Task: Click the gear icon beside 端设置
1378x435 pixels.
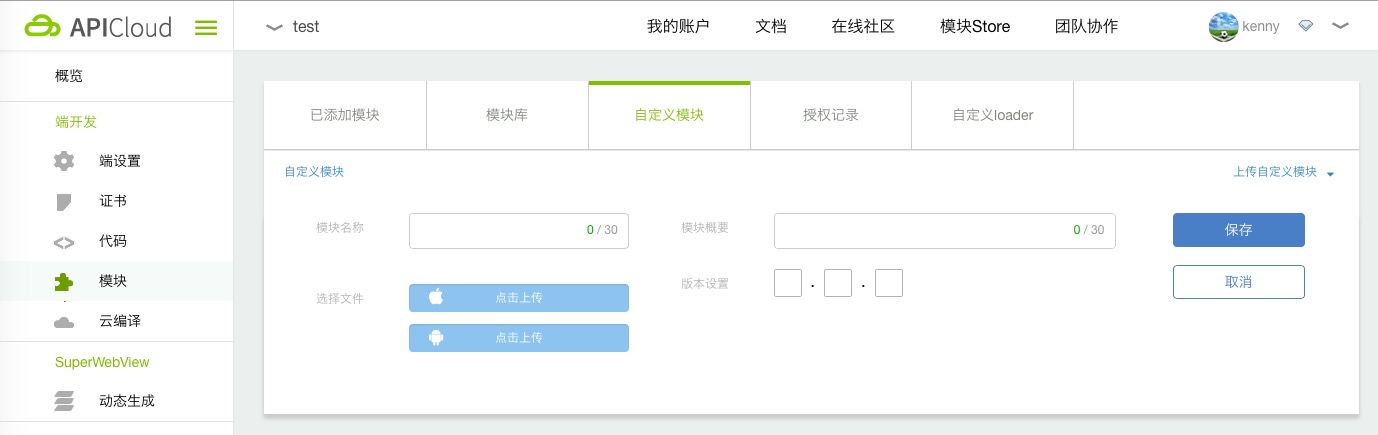Action: pos(64,161)
